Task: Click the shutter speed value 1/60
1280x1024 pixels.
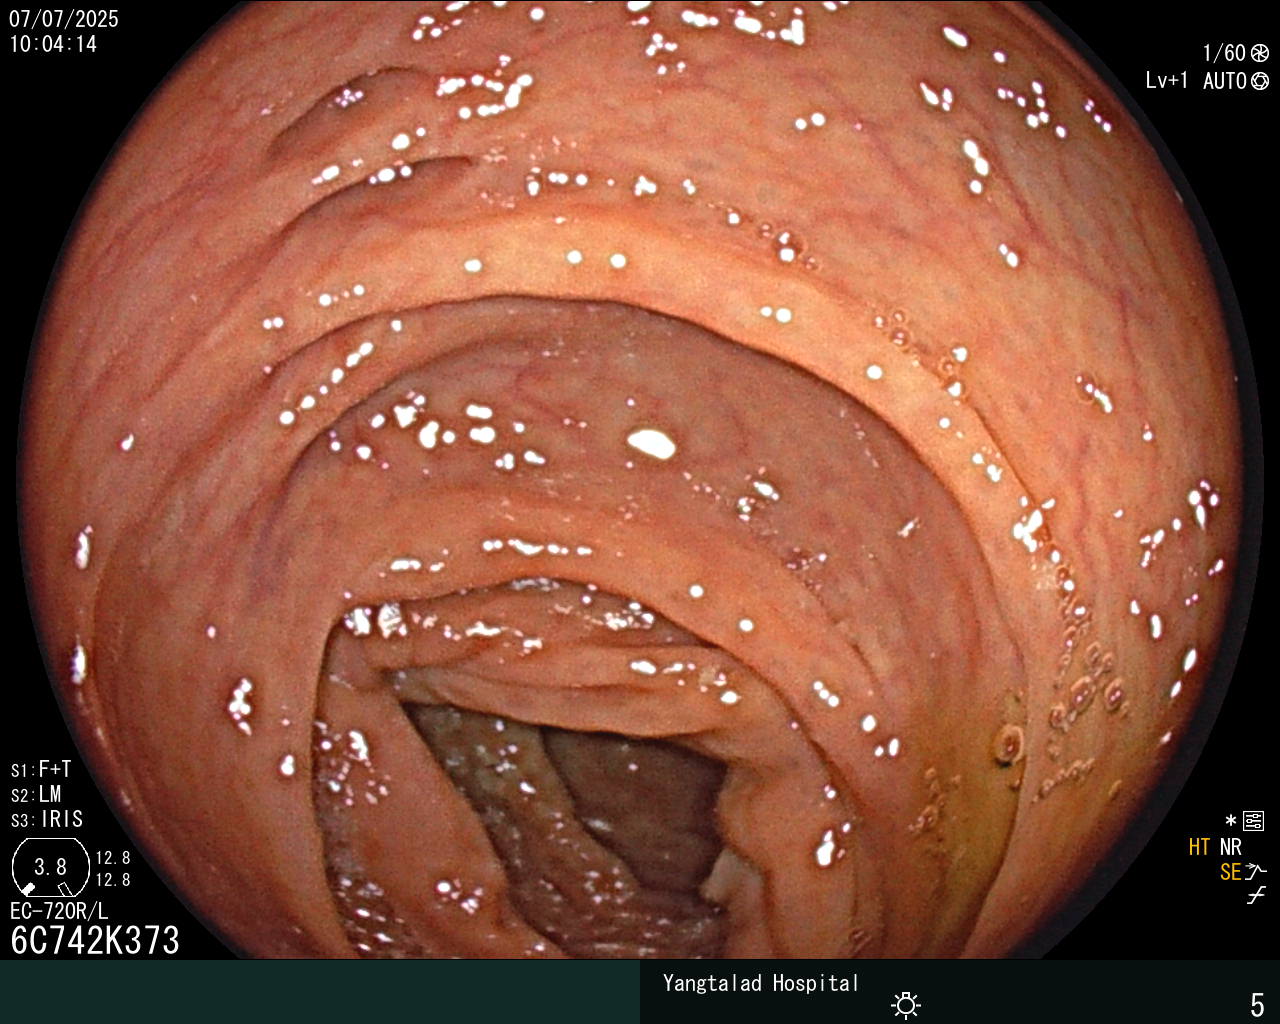Action: click(x=1224, y=53)
